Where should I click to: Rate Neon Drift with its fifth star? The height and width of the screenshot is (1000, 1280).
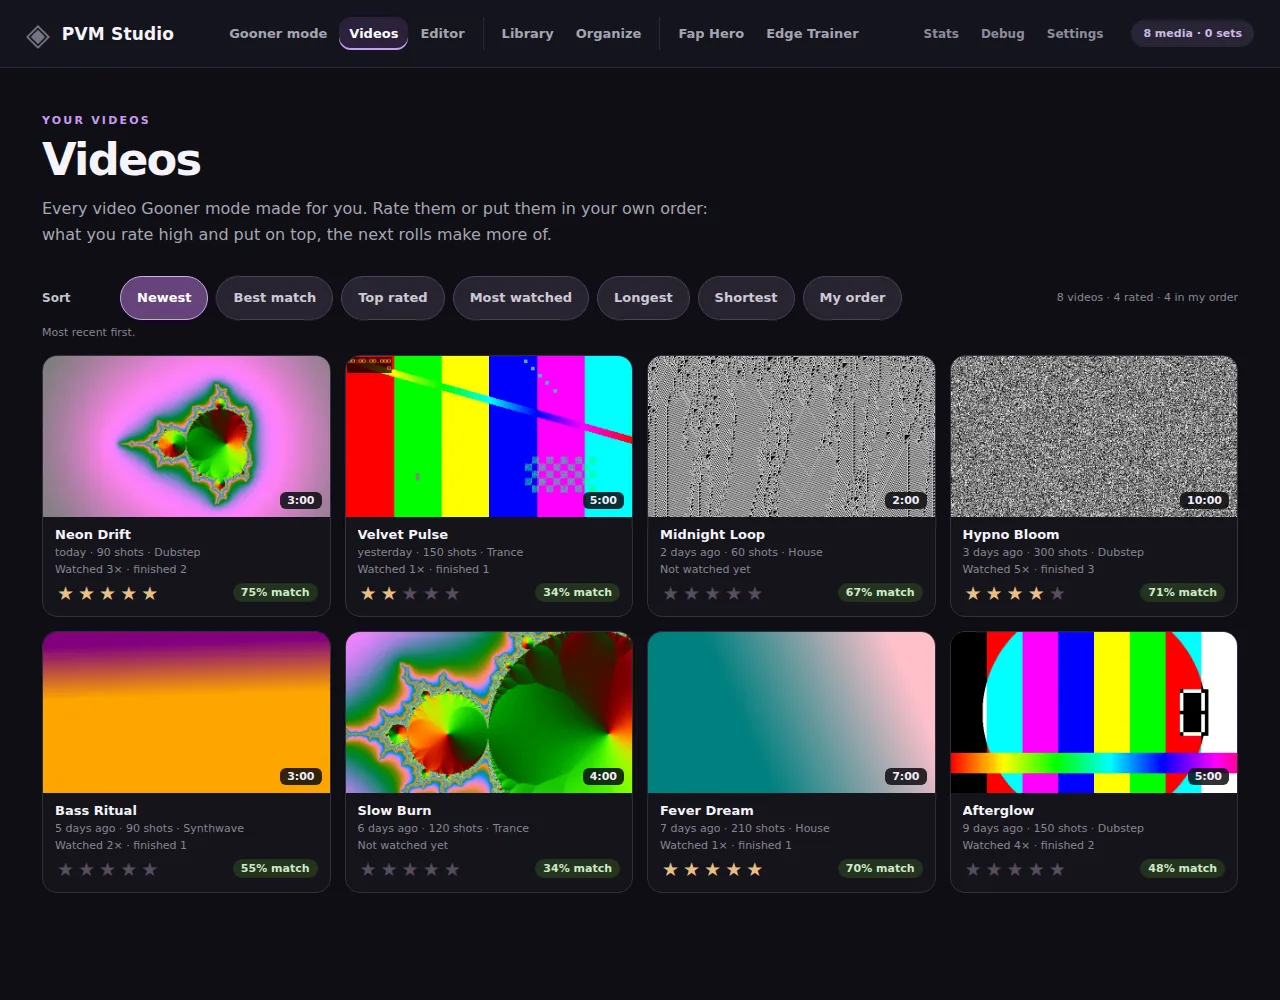(150, 593)
